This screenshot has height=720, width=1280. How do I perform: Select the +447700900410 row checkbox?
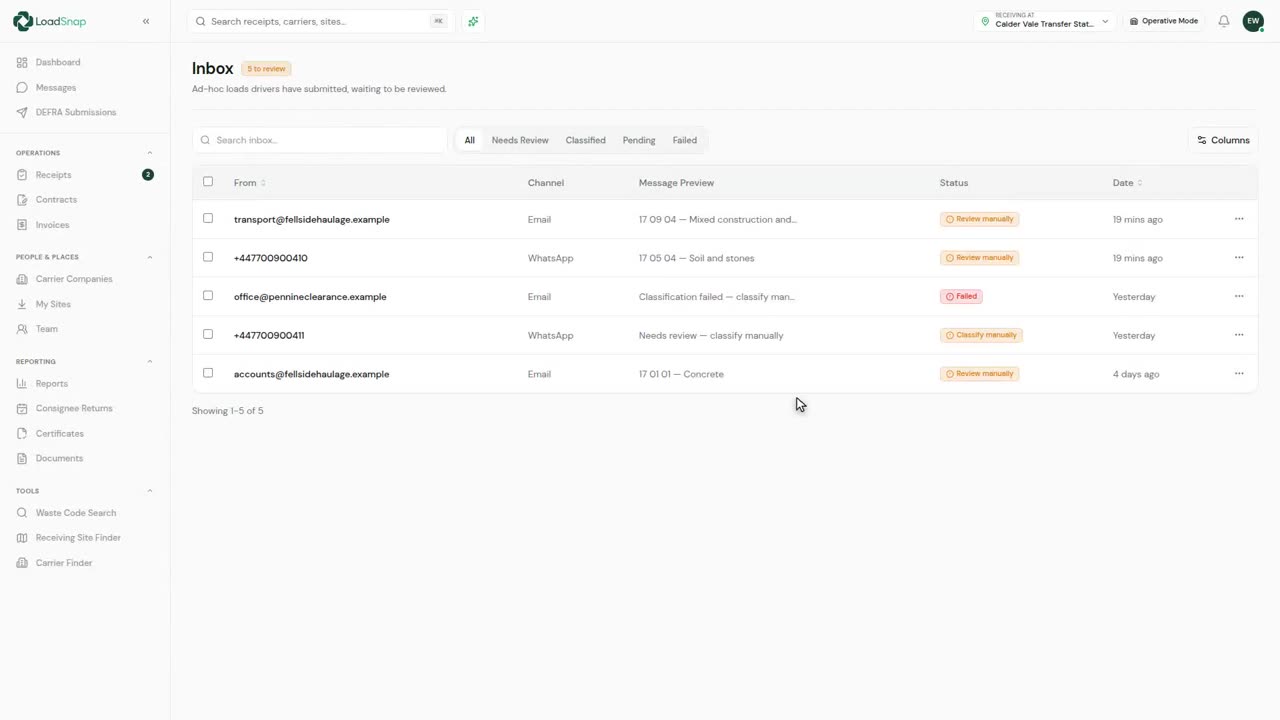coord(208,257)
